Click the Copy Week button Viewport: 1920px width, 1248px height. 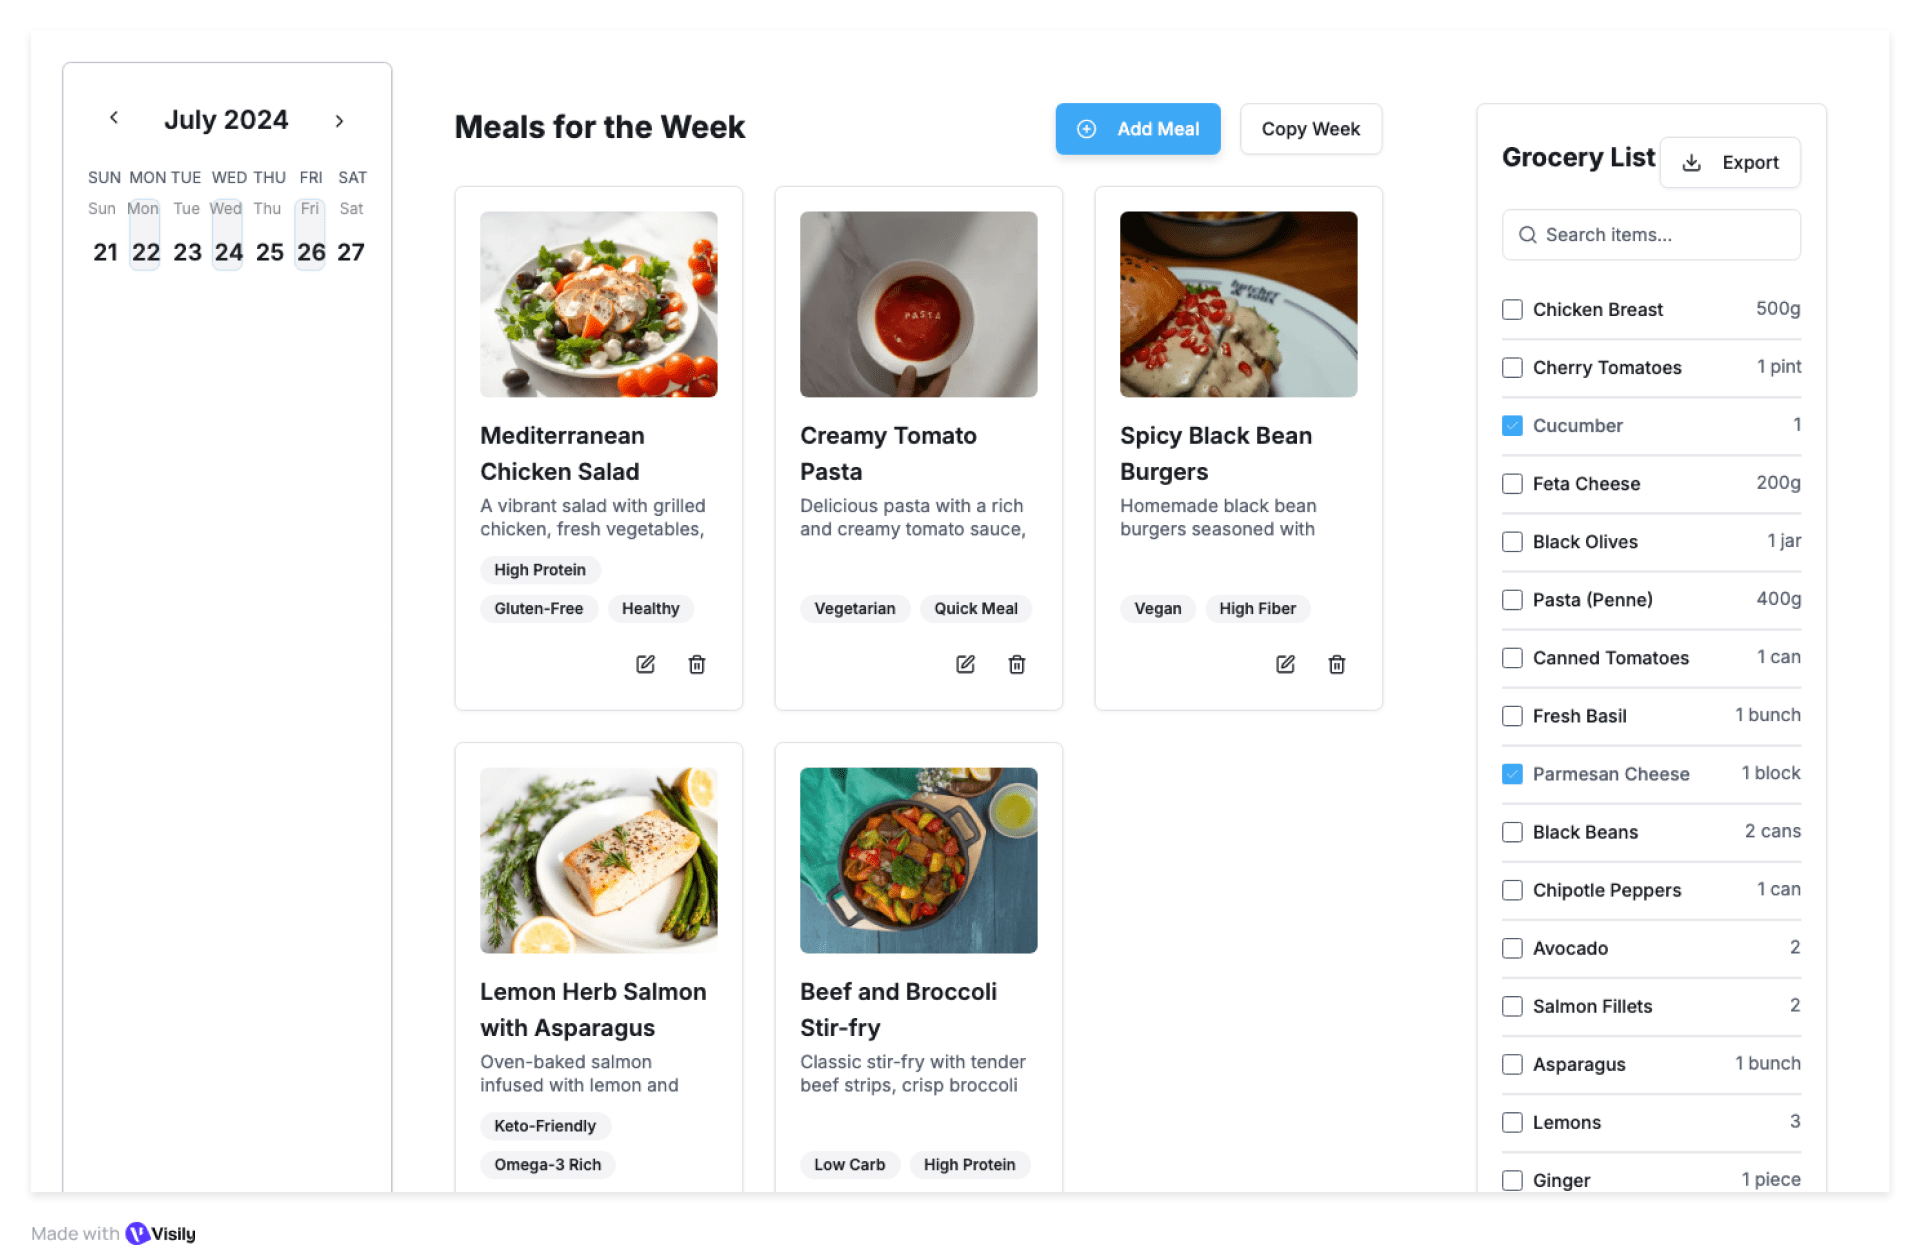[1310, 129]
